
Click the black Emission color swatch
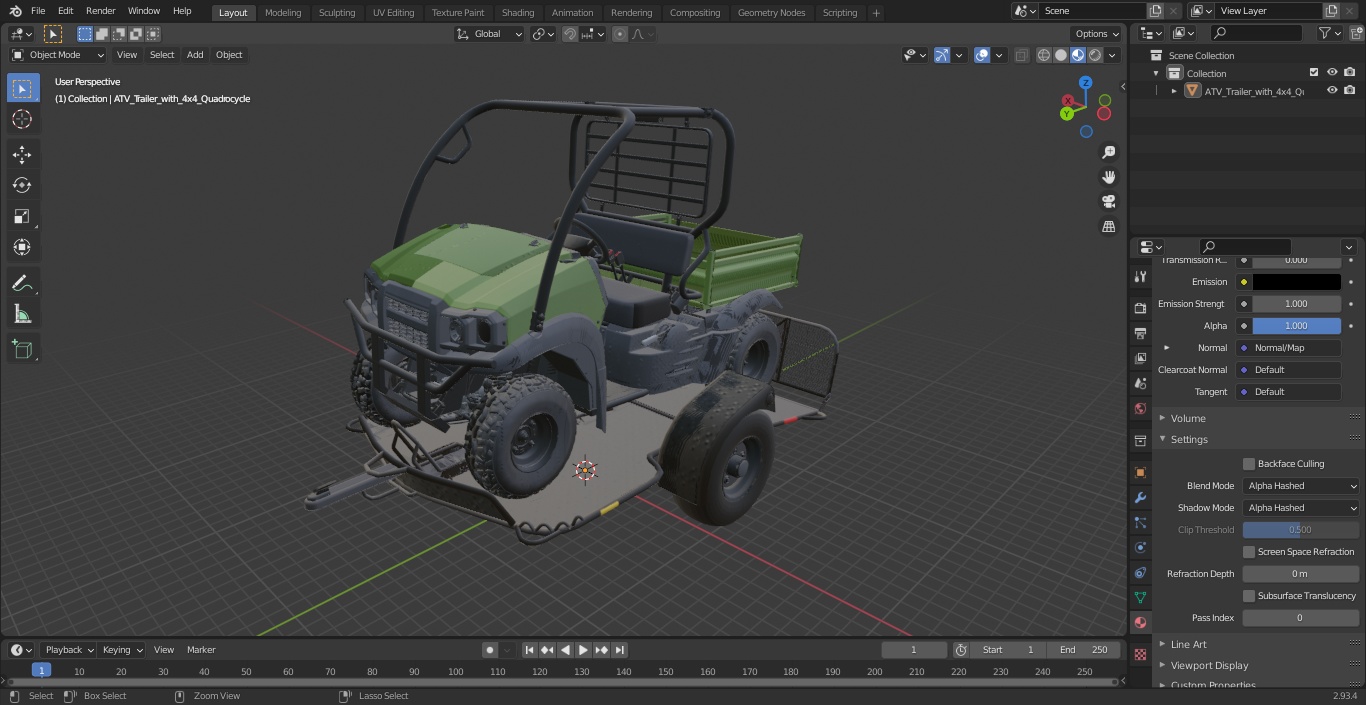(x=1296, y=282)
